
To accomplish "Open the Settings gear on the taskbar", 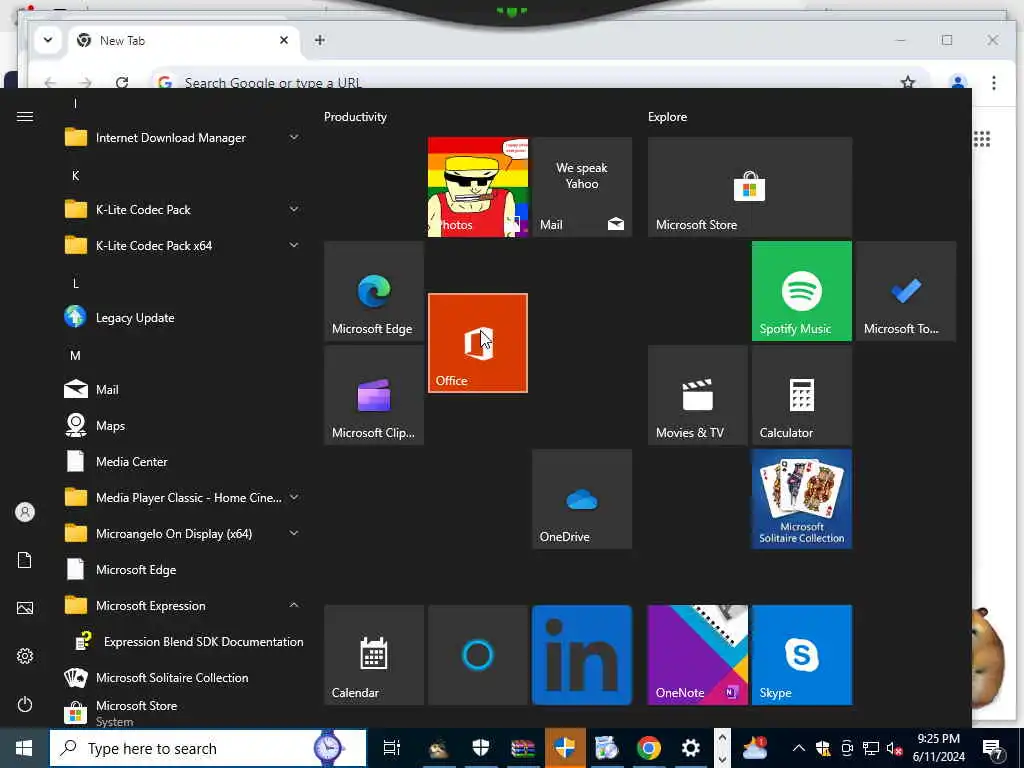I will [690, 748].
